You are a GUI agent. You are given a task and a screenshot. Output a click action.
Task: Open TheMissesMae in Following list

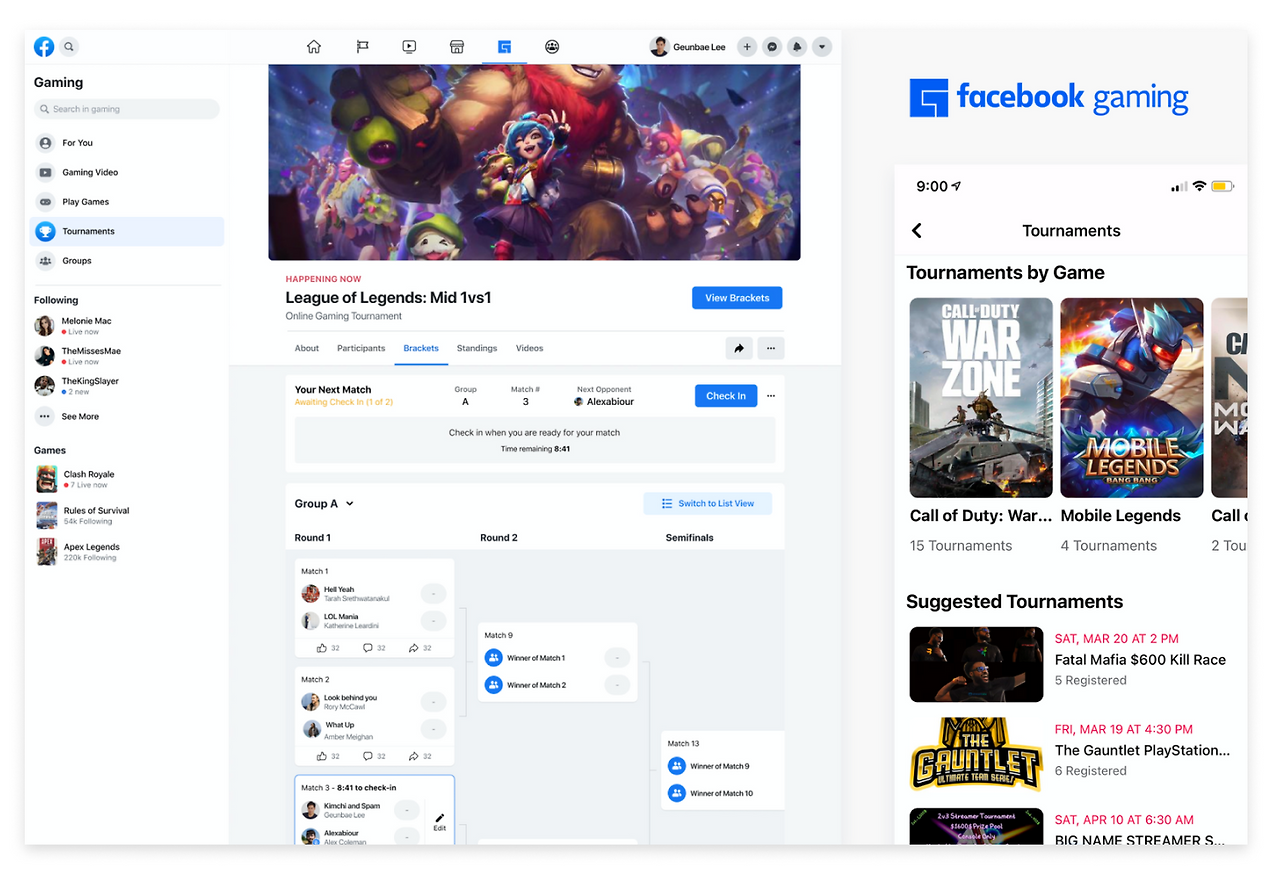click(78, 356)
